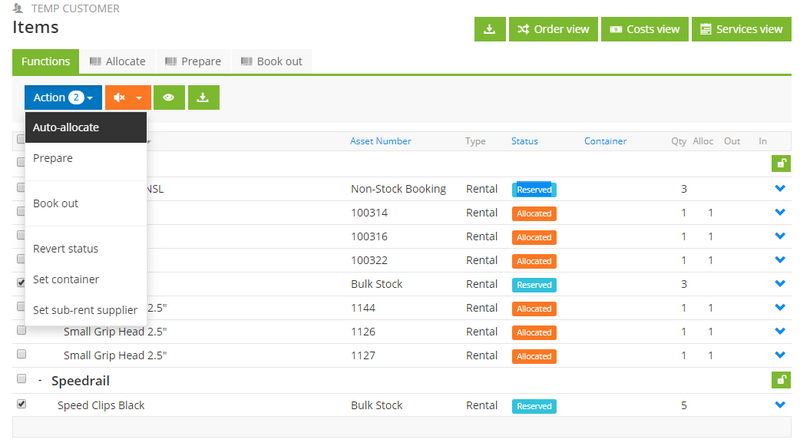800x446 pixels.
Task: Click the download icon next to eye button
Action: tap(203, 97)
